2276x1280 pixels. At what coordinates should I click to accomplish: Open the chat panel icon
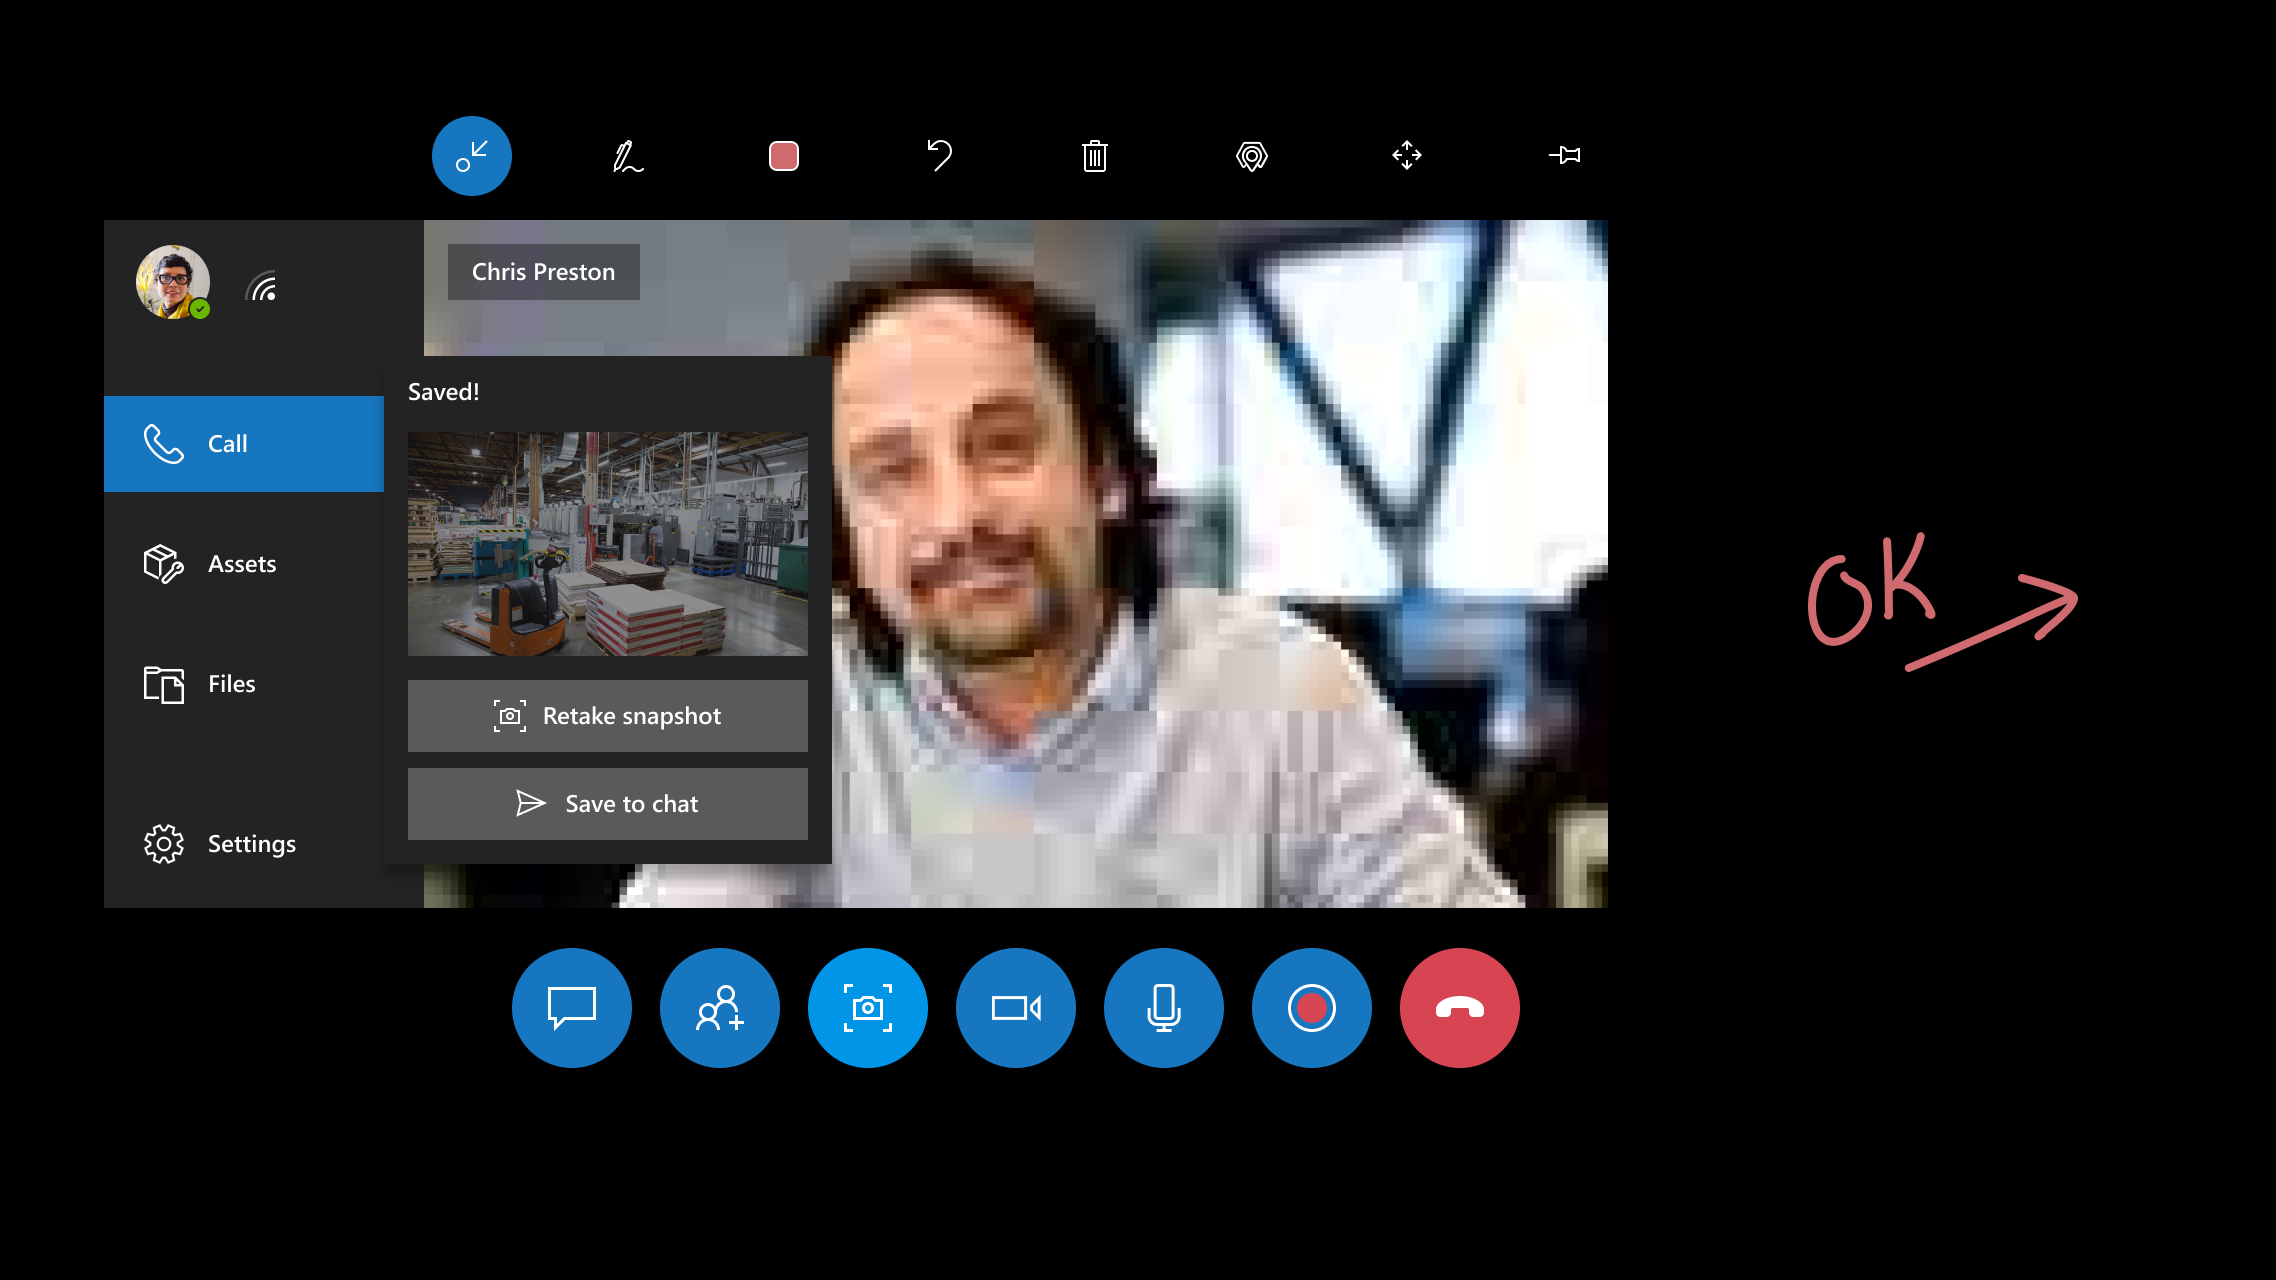pyautogui.click(x=572, y=1008)
